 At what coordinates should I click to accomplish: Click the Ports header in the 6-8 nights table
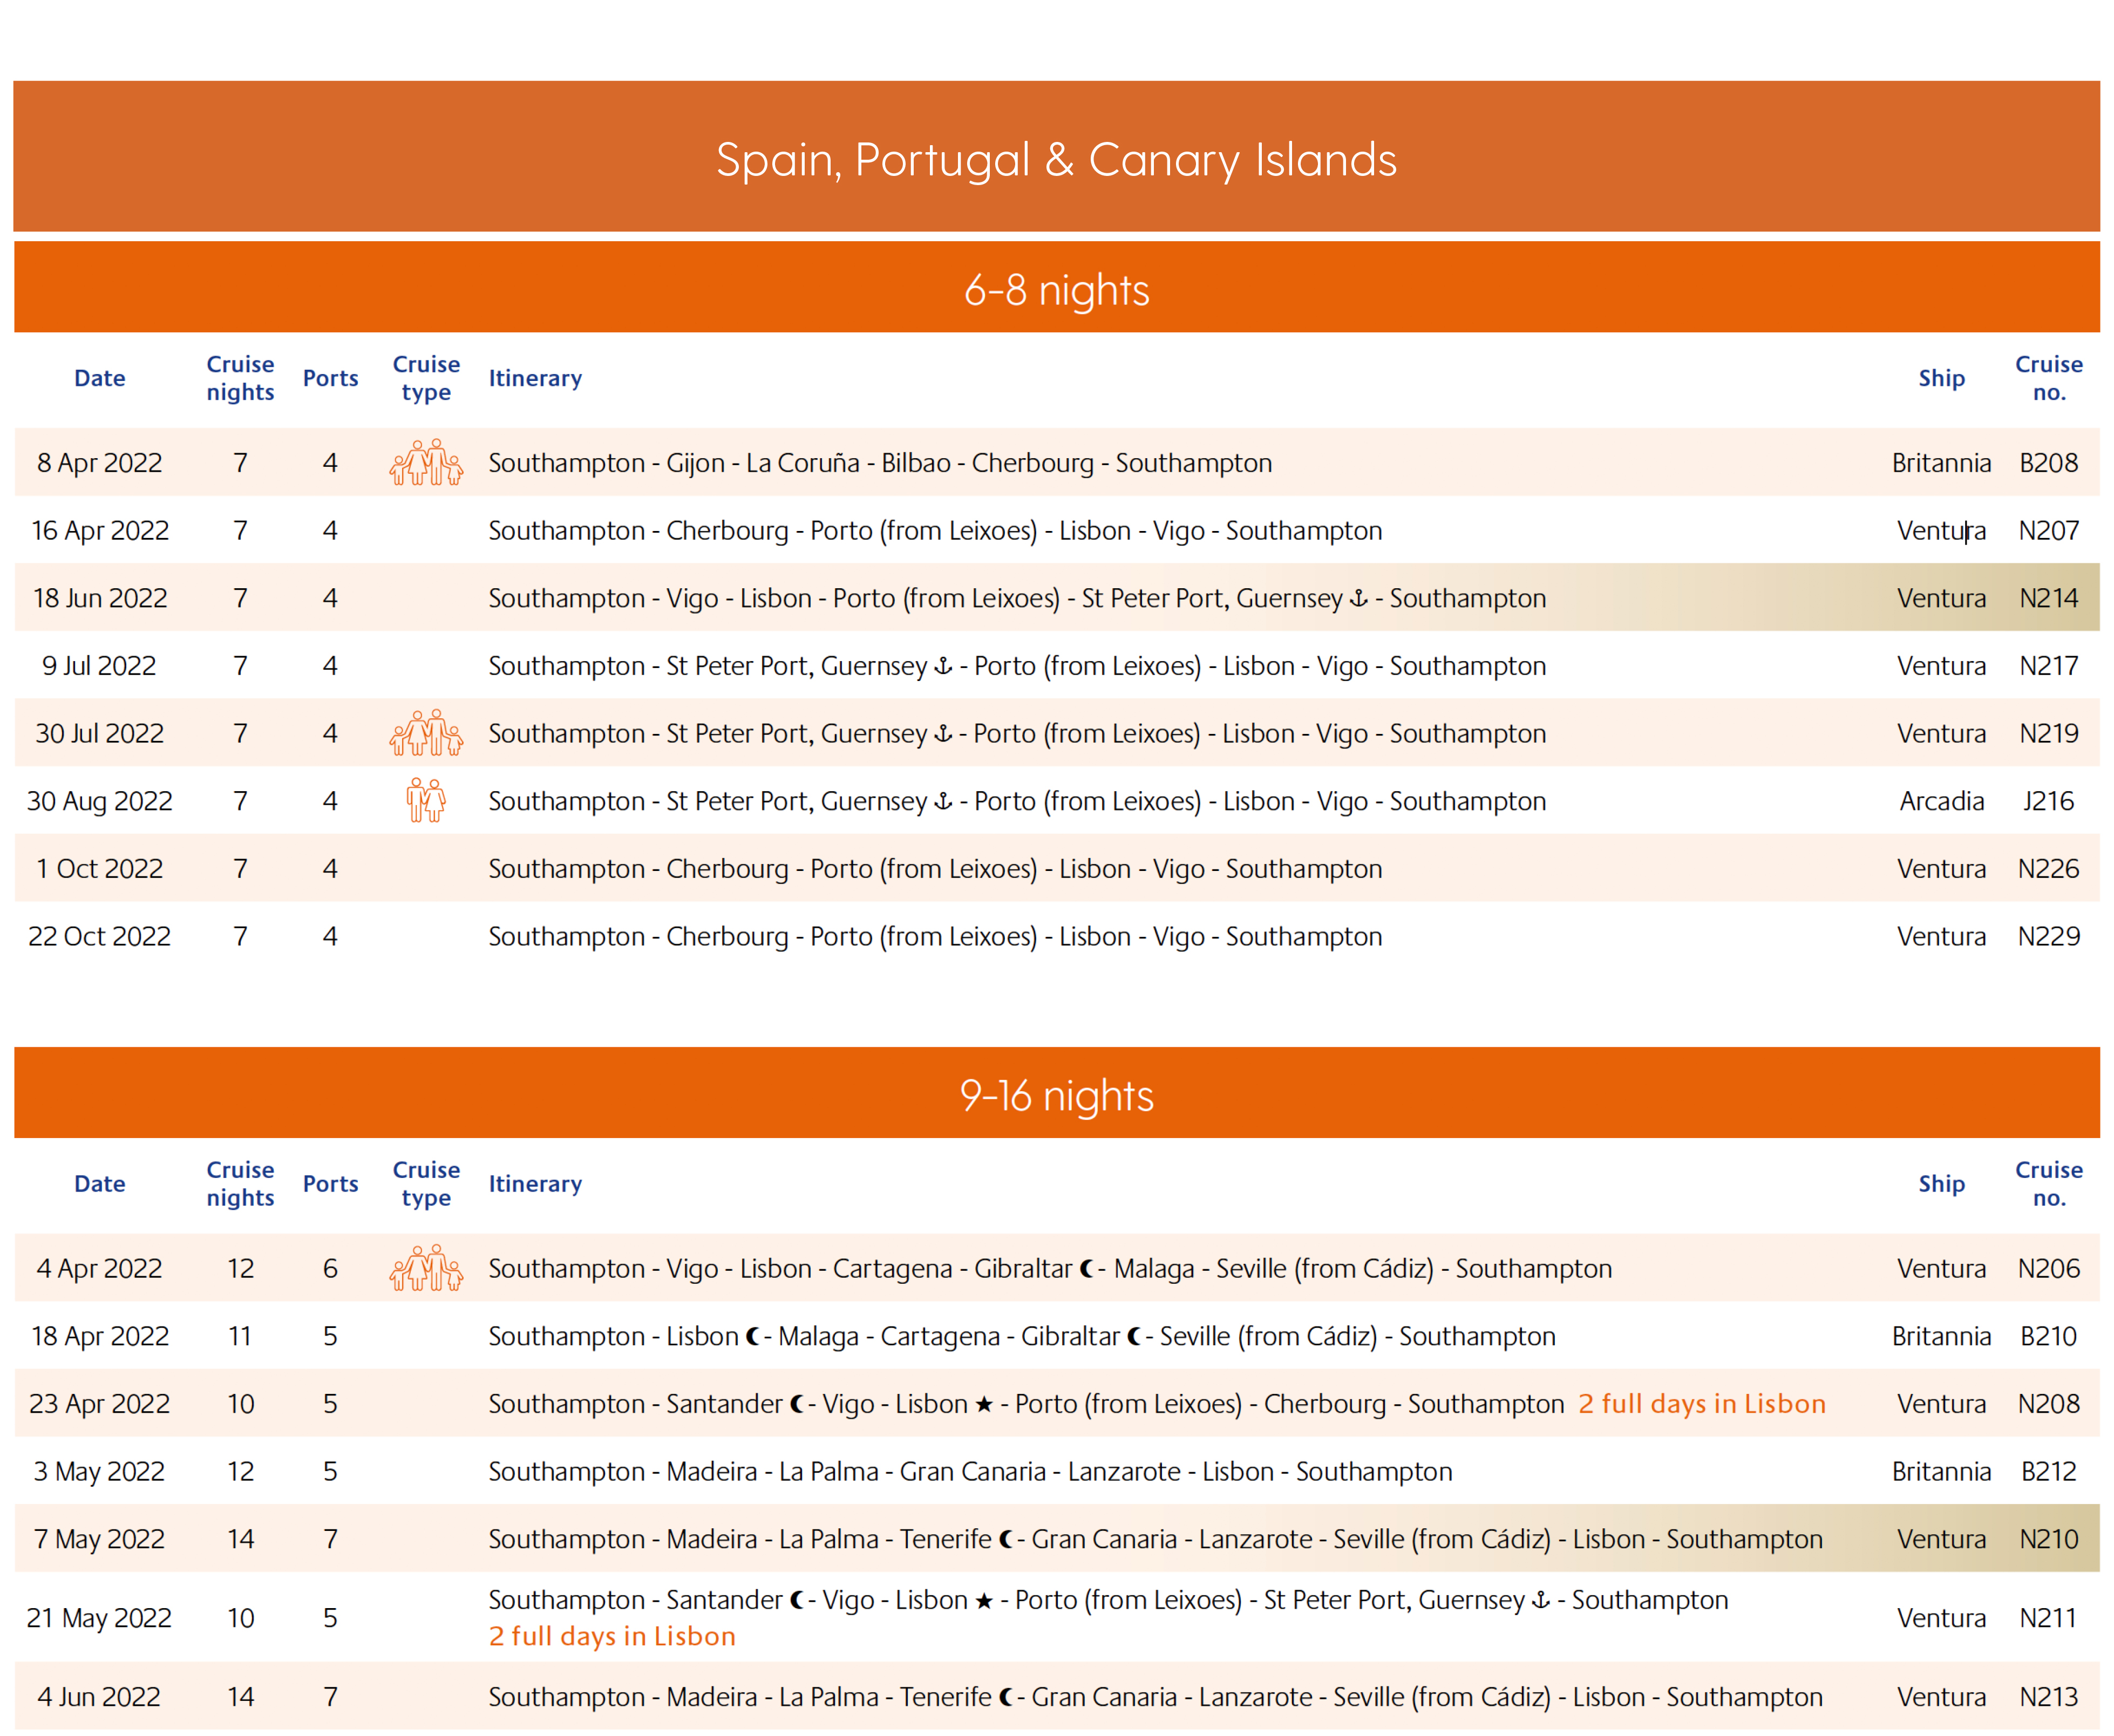(330, 378)
